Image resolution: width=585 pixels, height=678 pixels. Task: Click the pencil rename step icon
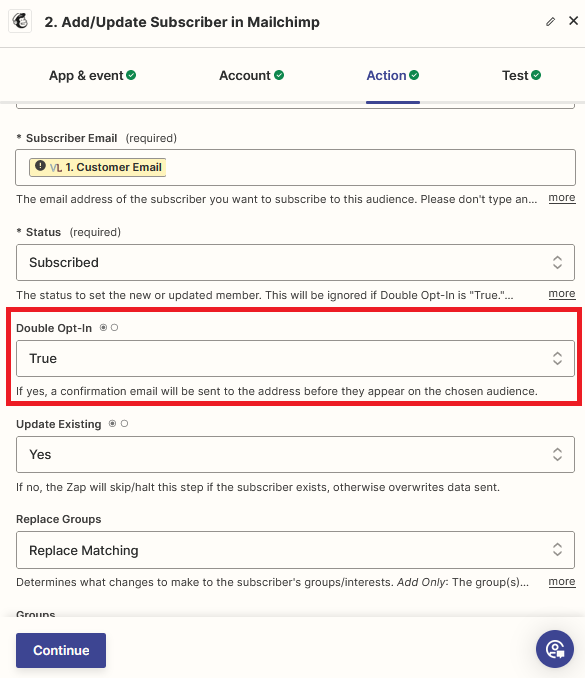click(x=550, y=22)
